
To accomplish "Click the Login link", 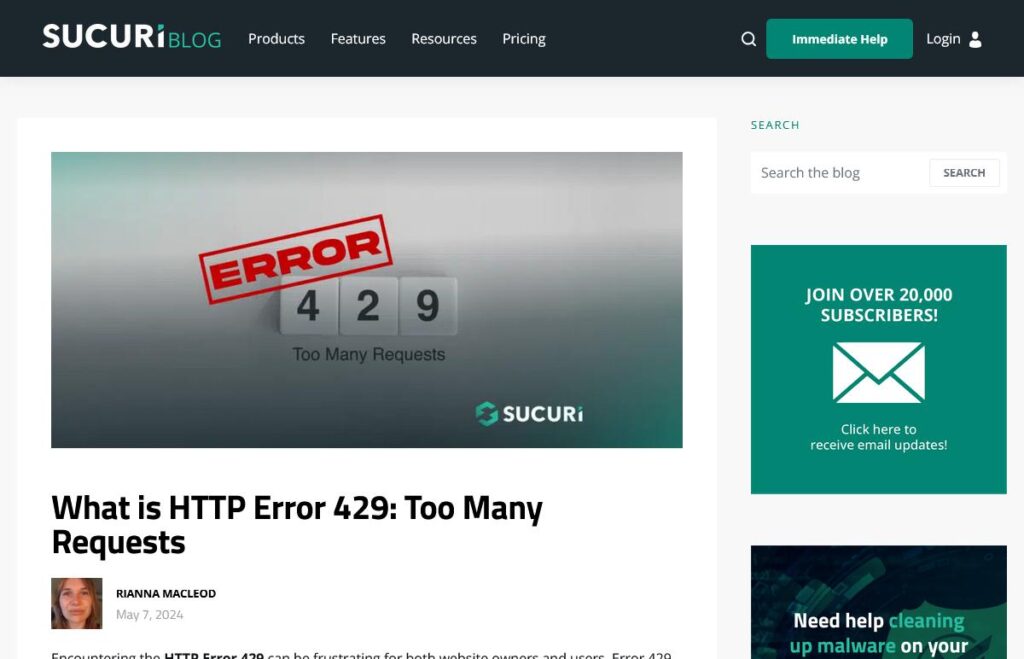I will click(x=943, y=39).
